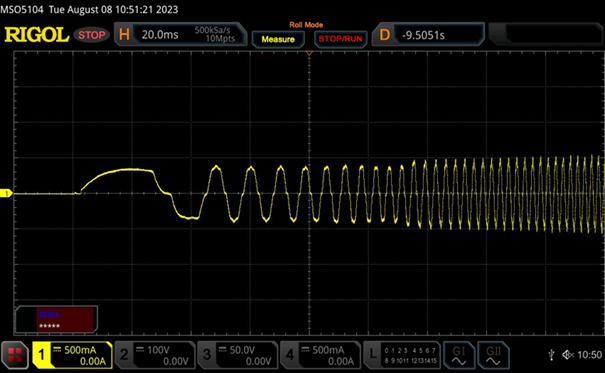Open the GII waveform generator icon
The width and height of the screenshot is (605, 373).
[493, 355]
